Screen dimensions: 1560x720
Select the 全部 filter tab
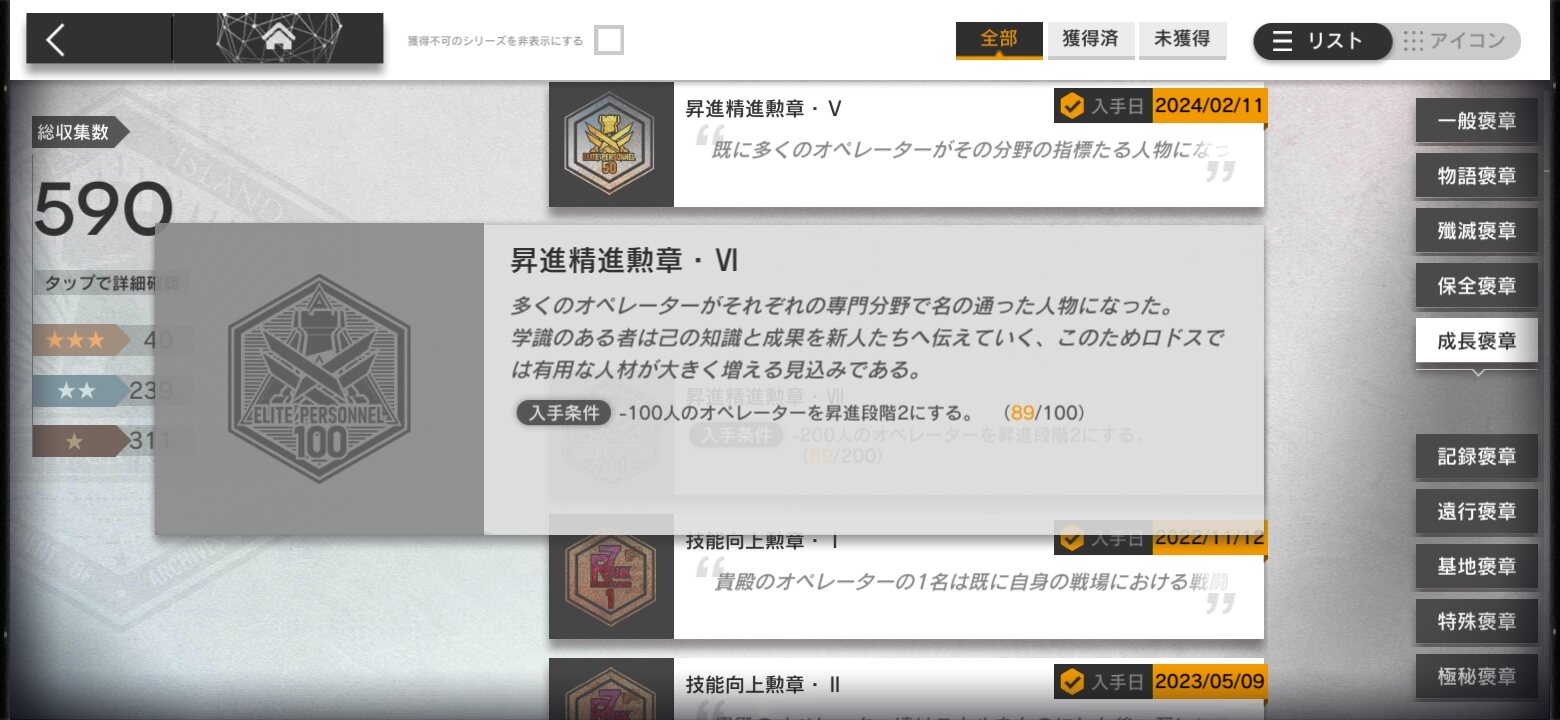pyautogui.click(x=999, y=40)
